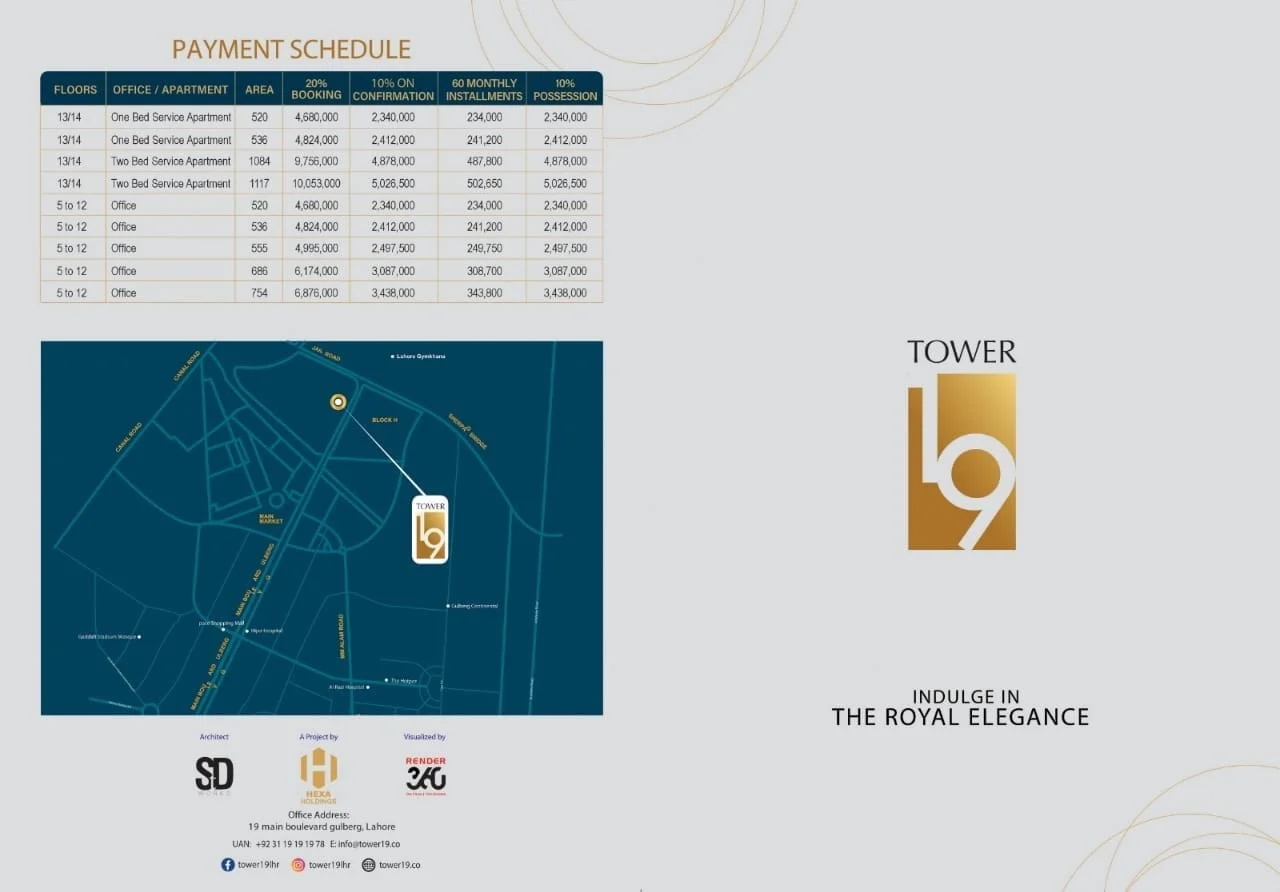Click the monthly installment 502,650
This screenshot has width=1280, height=892.
click(485, 183)
